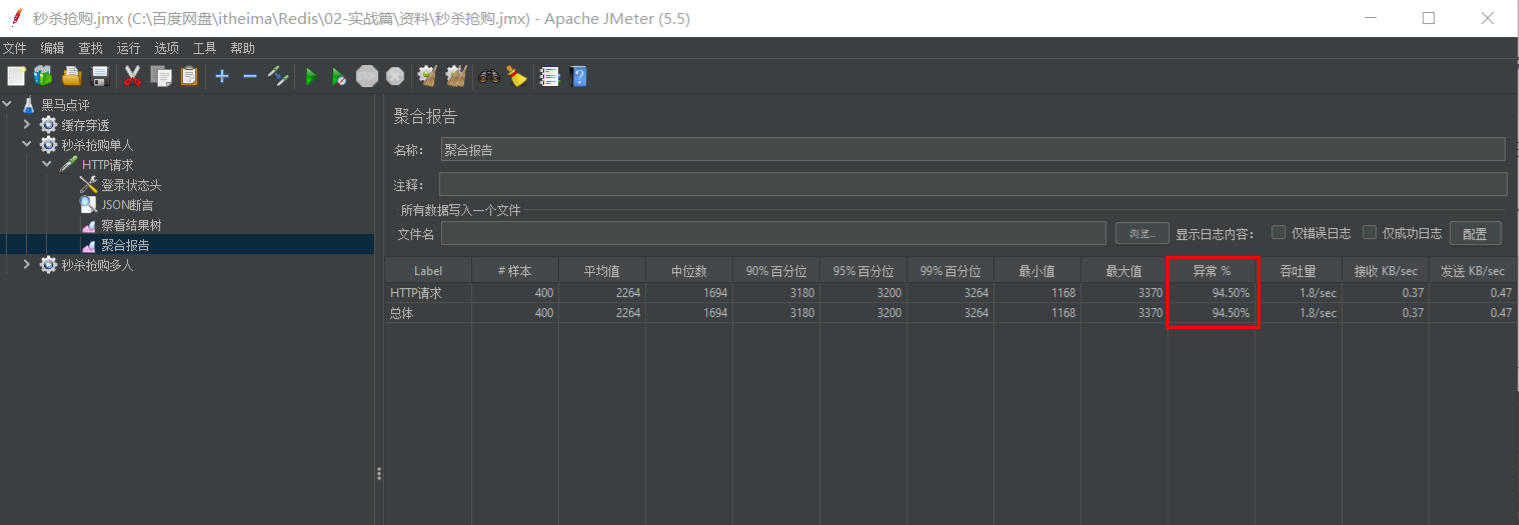Collapse the HTTP请求 node arrow
The height and width of the screenshot is (525, 1519).
tap(47, 164)
